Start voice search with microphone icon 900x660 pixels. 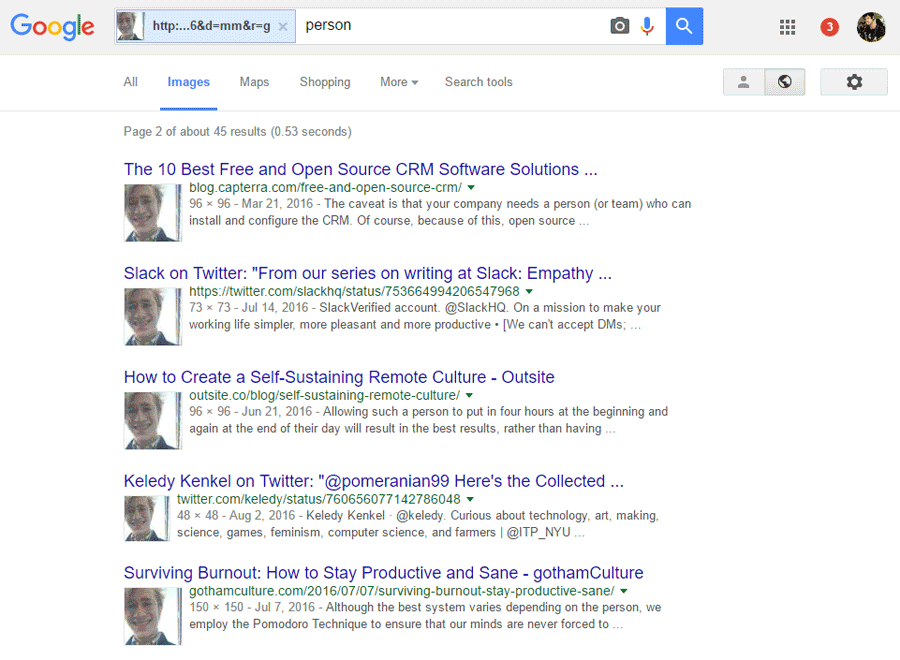647,26
